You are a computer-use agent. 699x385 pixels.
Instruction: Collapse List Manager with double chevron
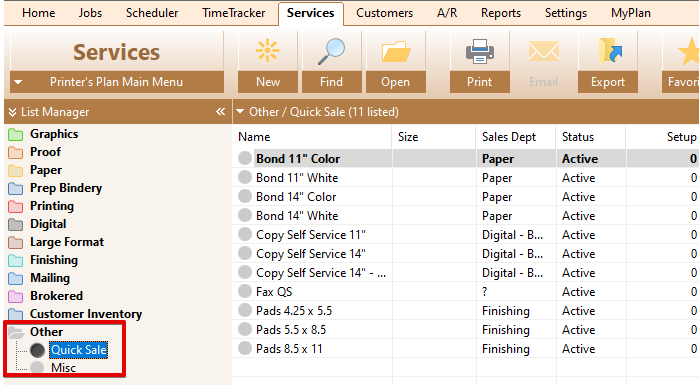click(x=220, y=111)
